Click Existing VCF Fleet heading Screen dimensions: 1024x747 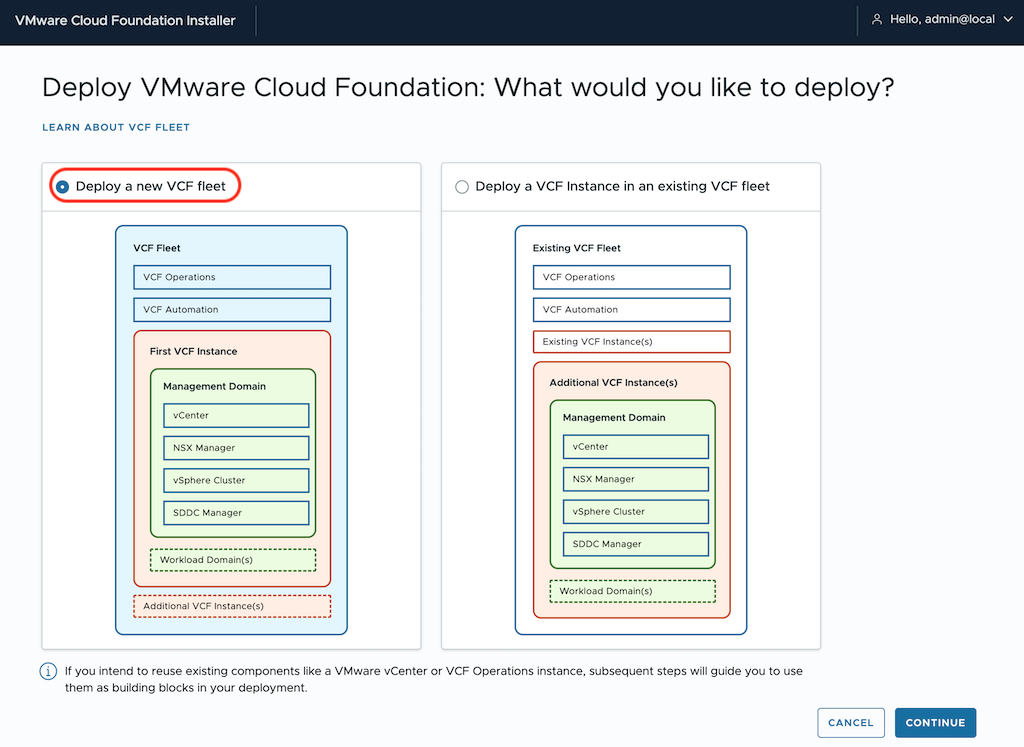click(x=577, y=248)
